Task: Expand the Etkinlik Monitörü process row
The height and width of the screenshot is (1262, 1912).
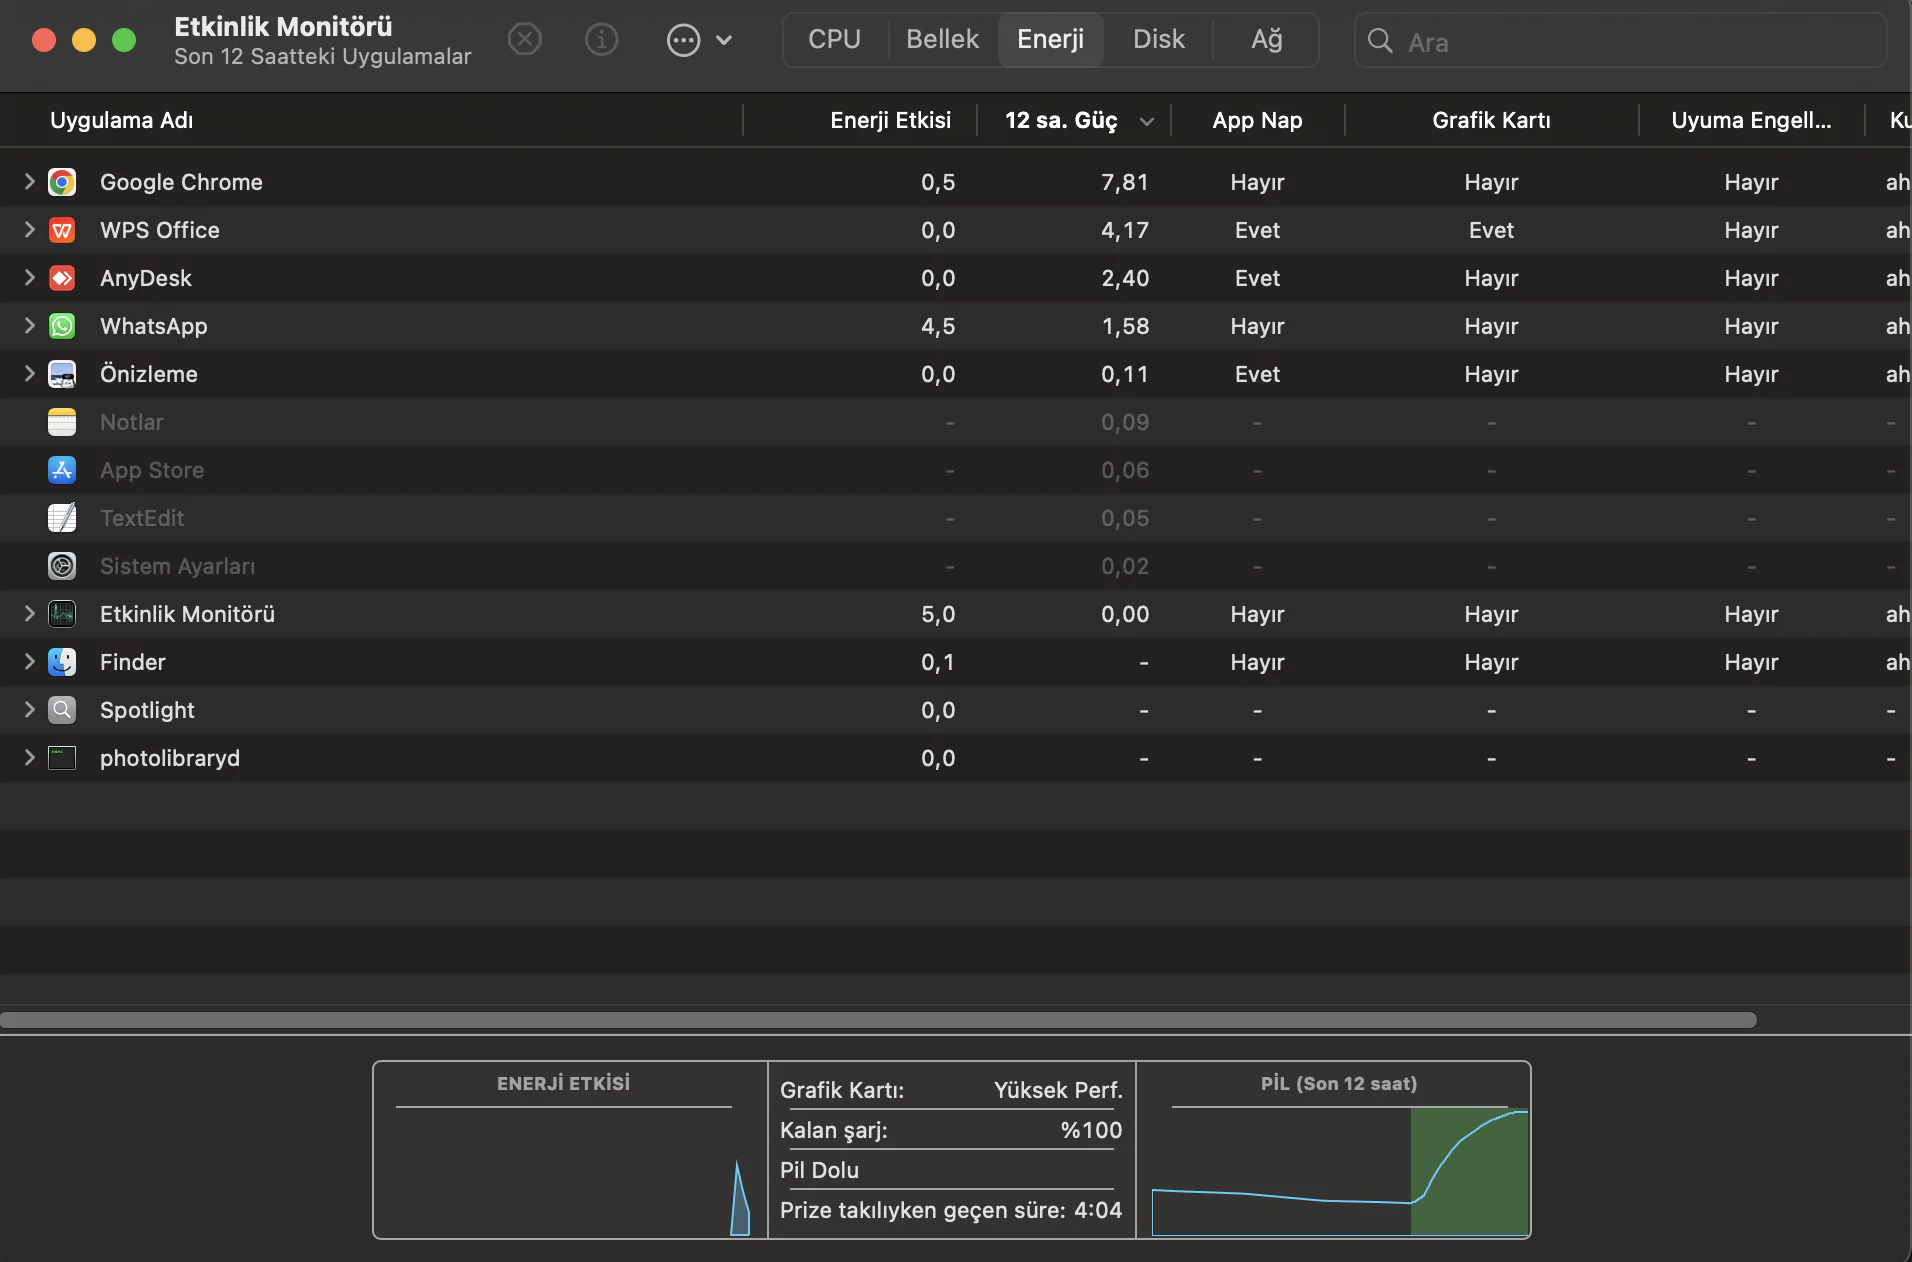Action: pyautogui.click(x=29, y=614)
